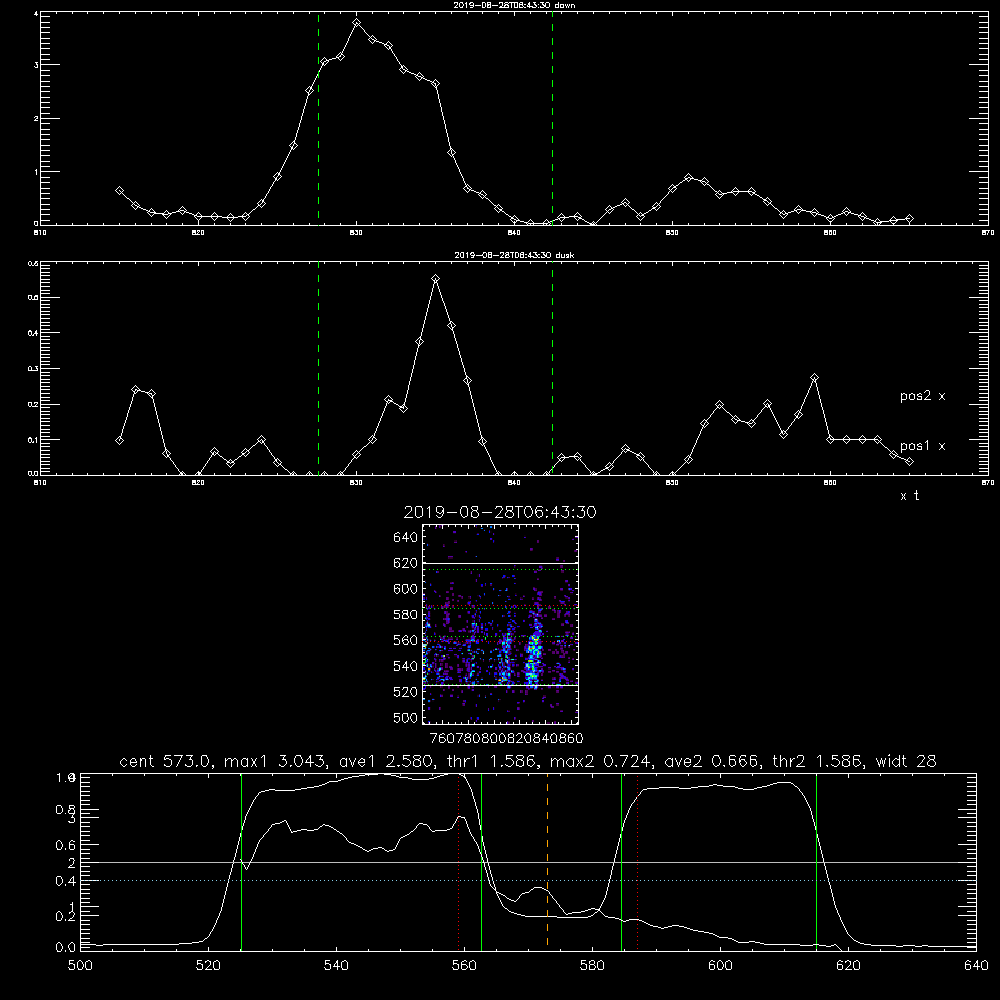
Task: Click the 'widt 28' value
Action: tap(906, 761)
